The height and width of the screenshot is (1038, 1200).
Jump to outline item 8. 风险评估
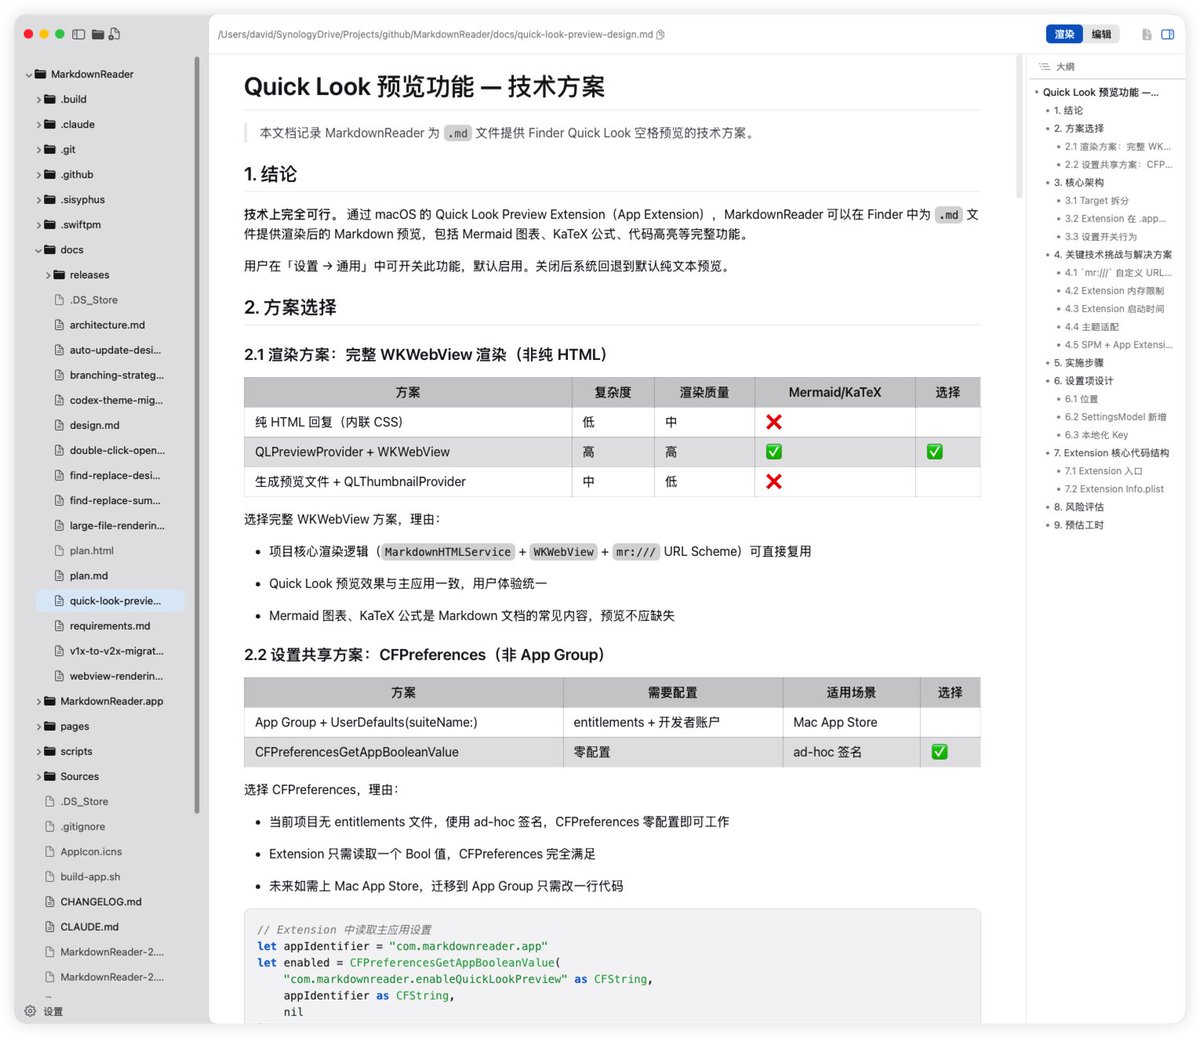tap(1078, 507)
